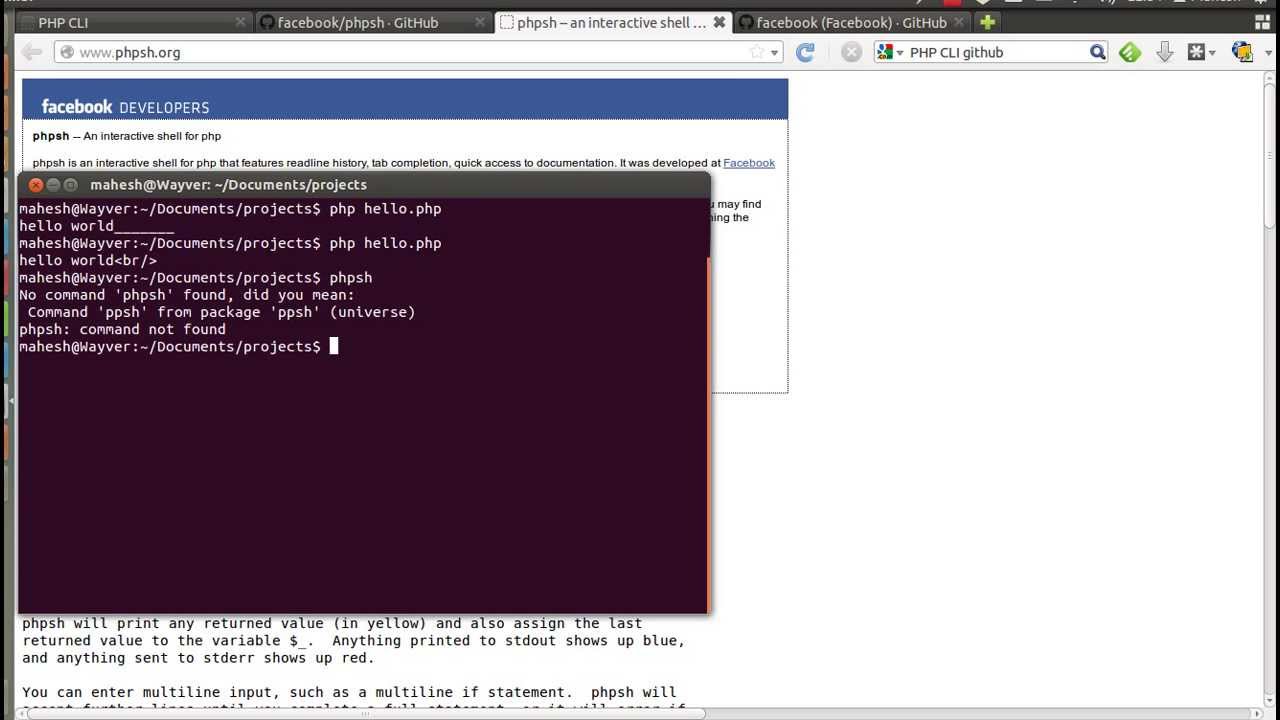1280x720 pixels.
Task: Close the PHP CLI tab
Action: coord(240,22)
